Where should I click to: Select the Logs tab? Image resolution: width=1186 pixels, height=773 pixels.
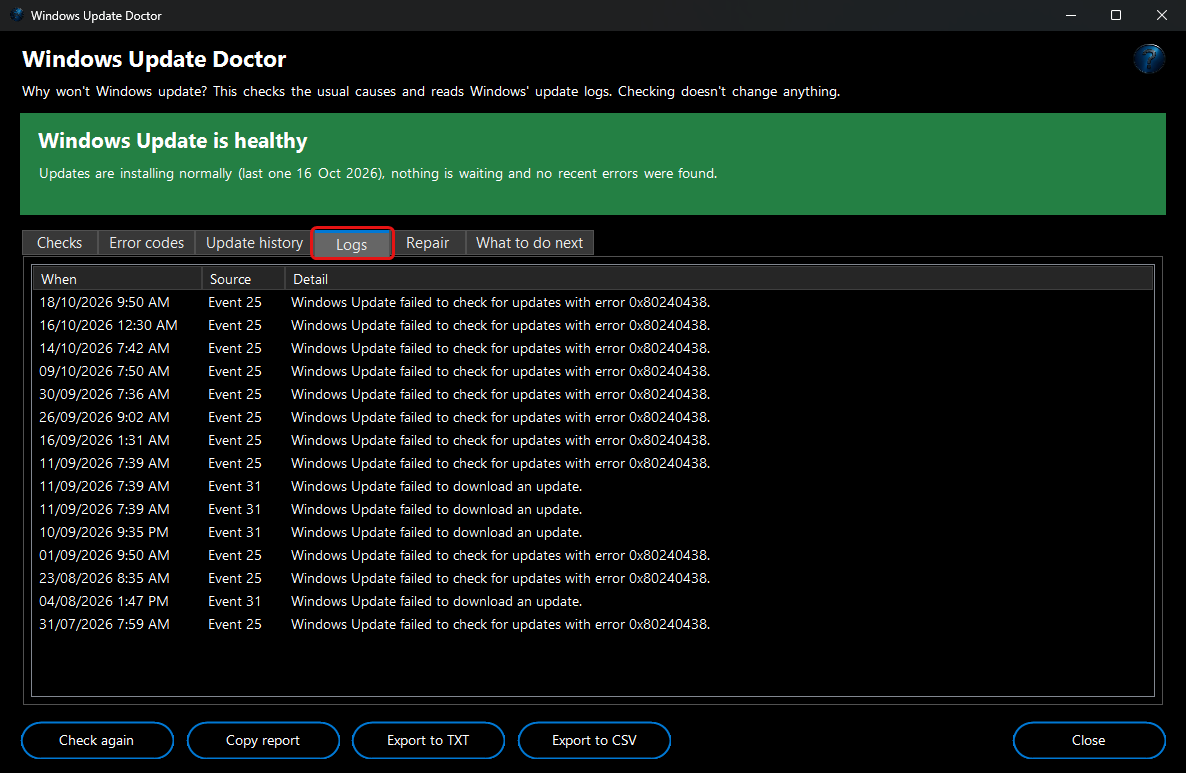(352, 244)
